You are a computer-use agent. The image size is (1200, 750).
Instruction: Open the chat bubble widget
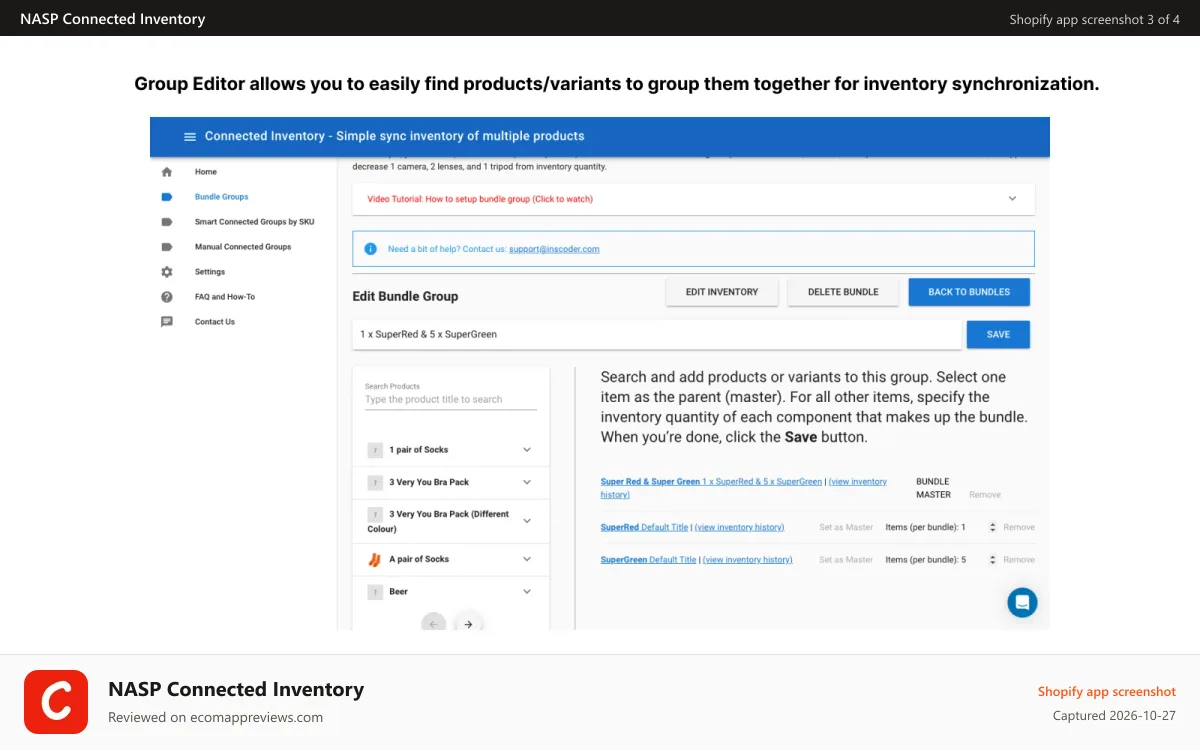[1022, 602]
